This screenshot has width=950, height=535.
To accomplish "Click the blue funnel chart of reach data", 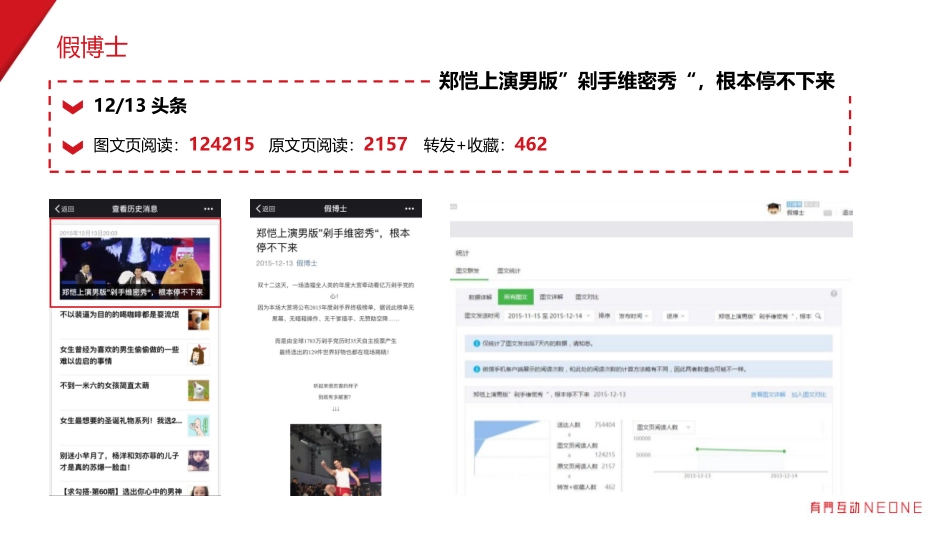I will (x=507, y=438).
